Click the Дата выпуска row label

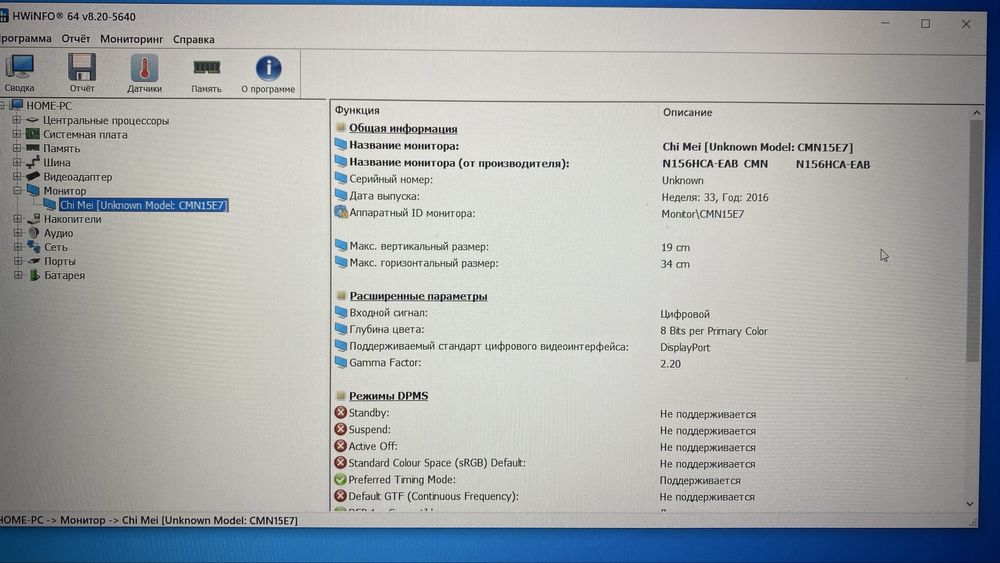pyautogui.click(x=385, y=196)
